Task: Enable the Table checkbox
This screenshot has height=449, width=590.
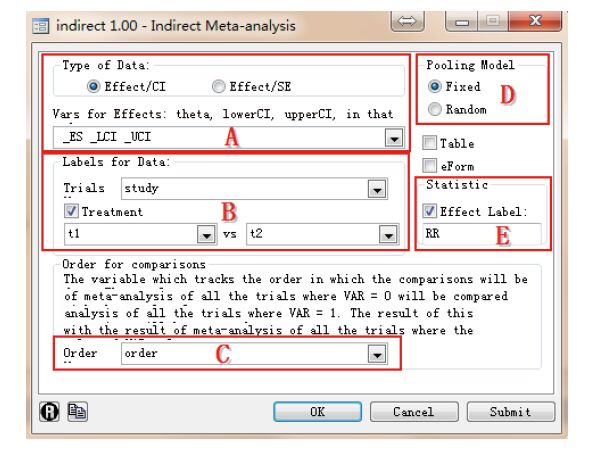Action: click(430, 143)
